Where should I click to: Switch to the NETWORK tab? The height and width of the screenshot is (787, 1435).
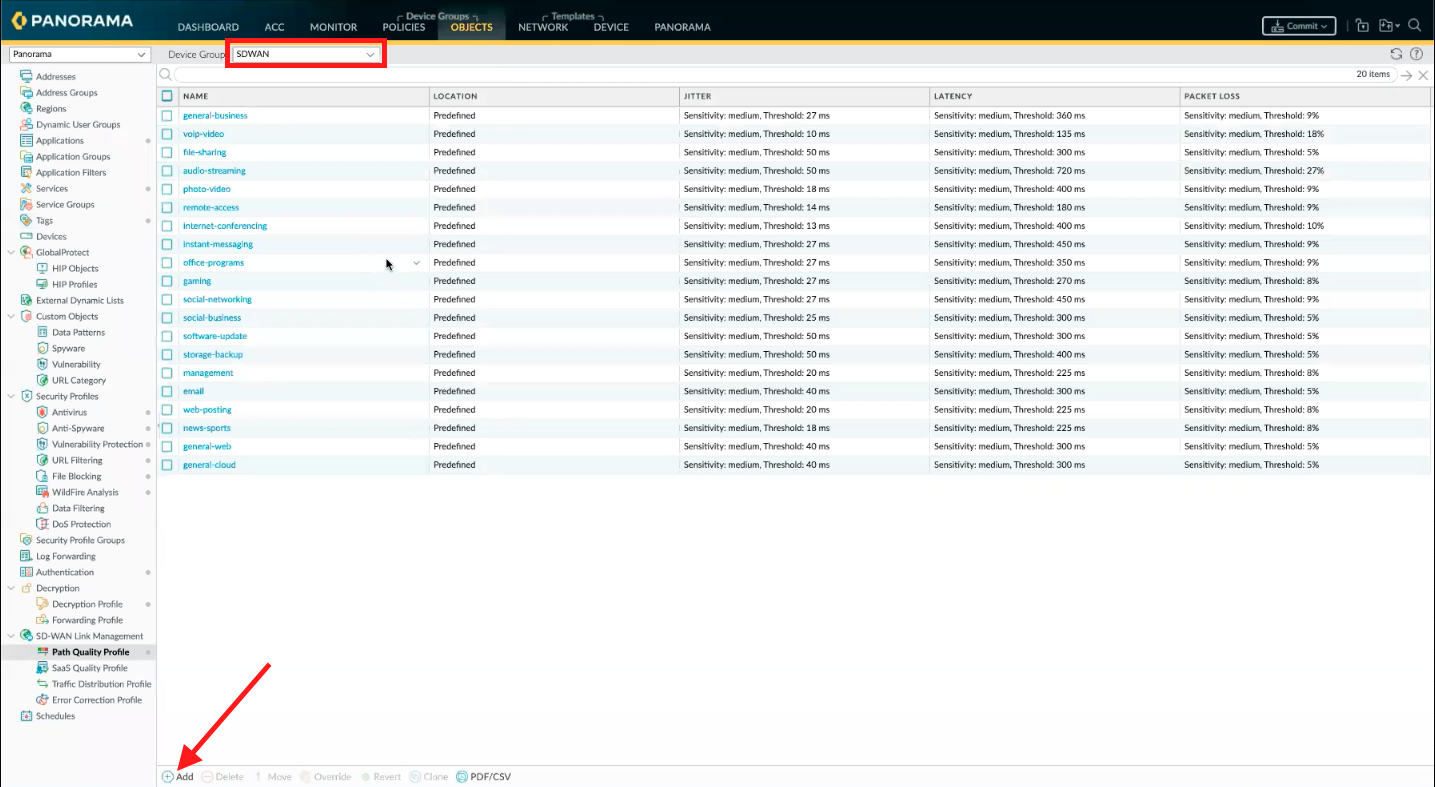point(543,27)
